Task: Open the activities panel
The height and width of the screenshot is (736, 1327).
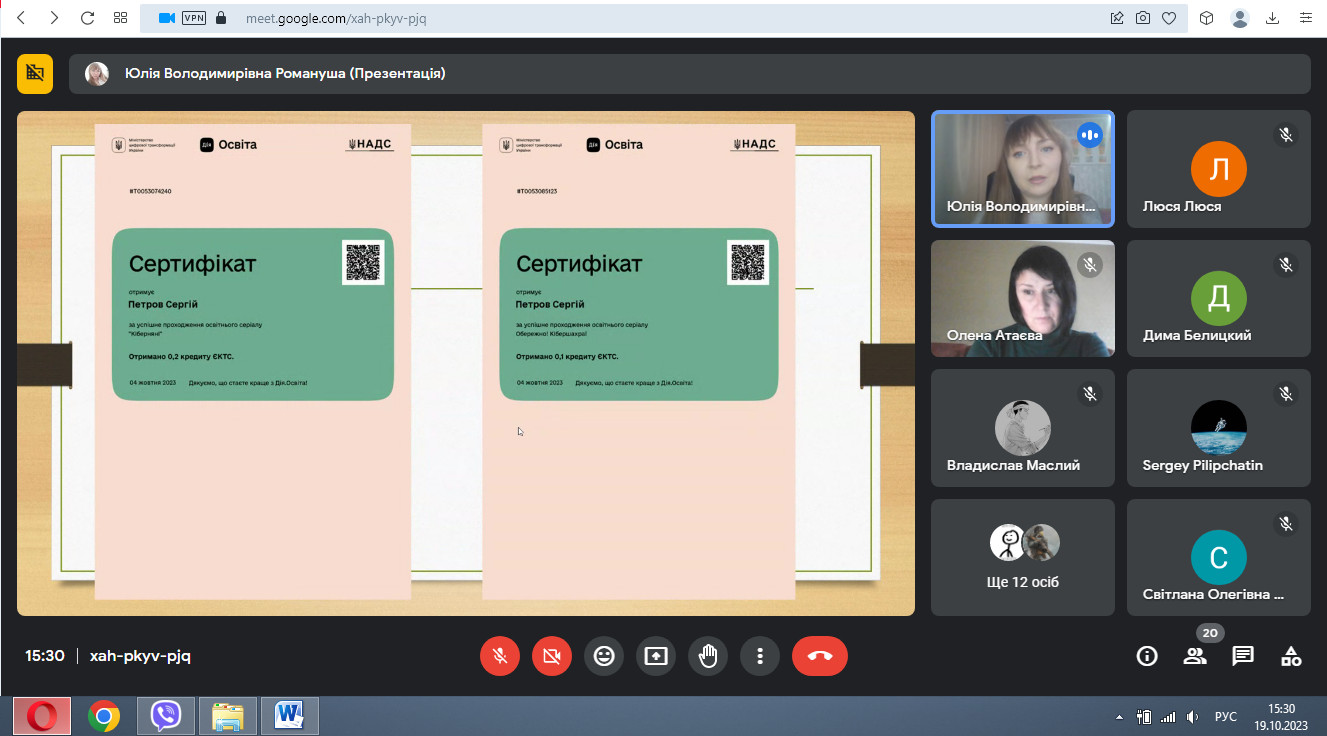Action: coord(1291,656)
